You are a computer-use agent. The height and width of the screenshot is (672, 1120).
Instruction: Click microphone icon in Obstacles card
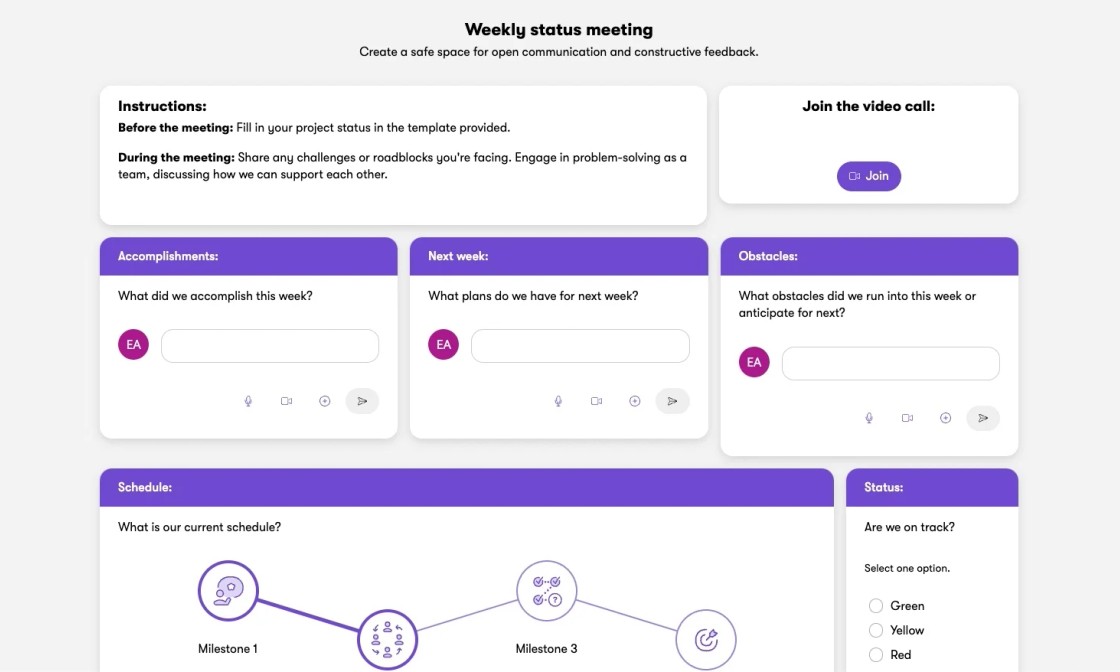[x=869, y=418]
